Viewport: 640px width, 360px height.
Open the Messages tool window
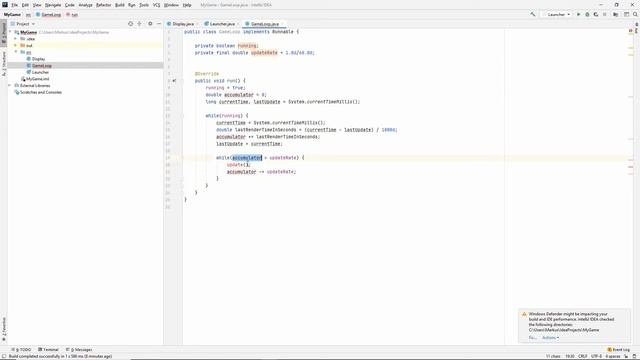tap(79, 349)
